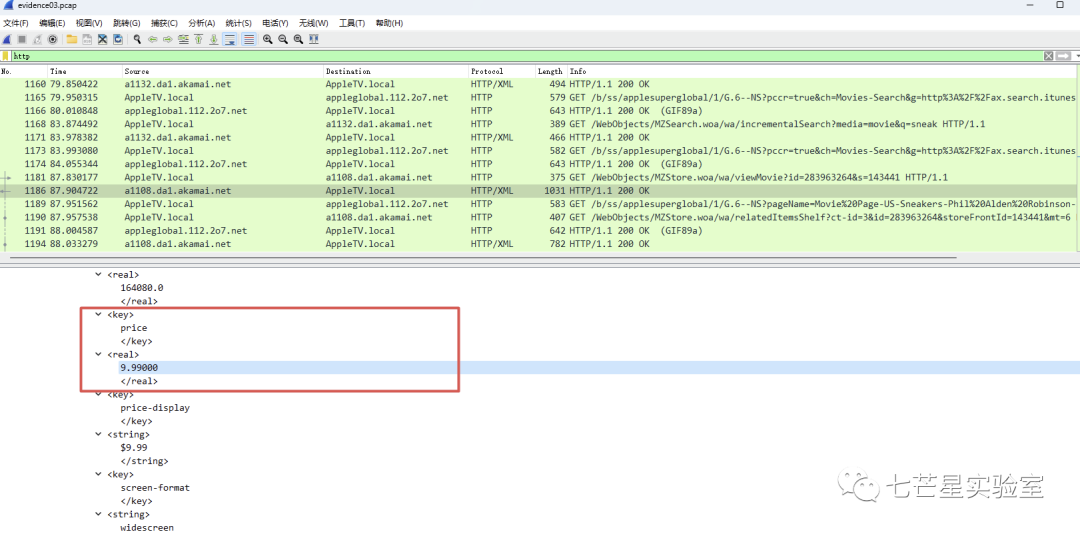Open a capture file with folder icon
Viewport: 1080px width, 534px height.
pos(72,39)
